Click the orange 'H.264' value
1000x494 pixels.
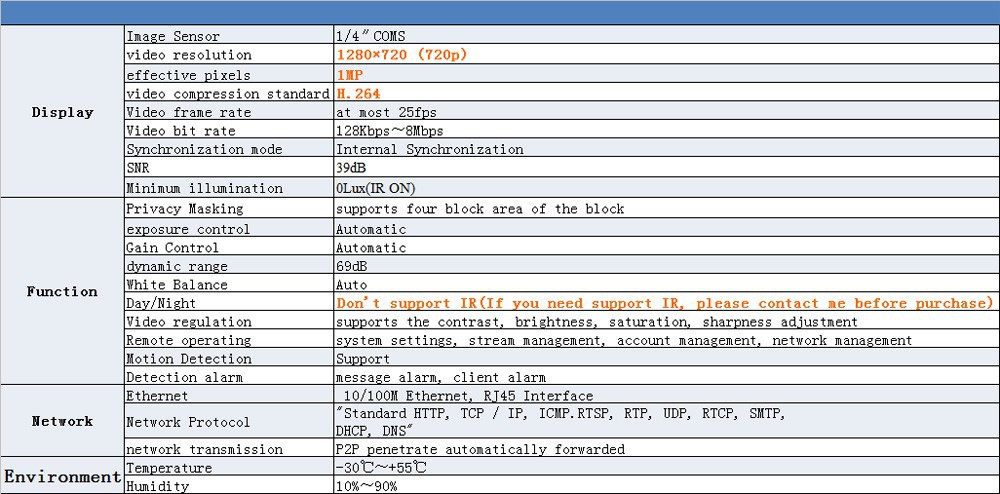pyautogui.click(x=358, y=94)
